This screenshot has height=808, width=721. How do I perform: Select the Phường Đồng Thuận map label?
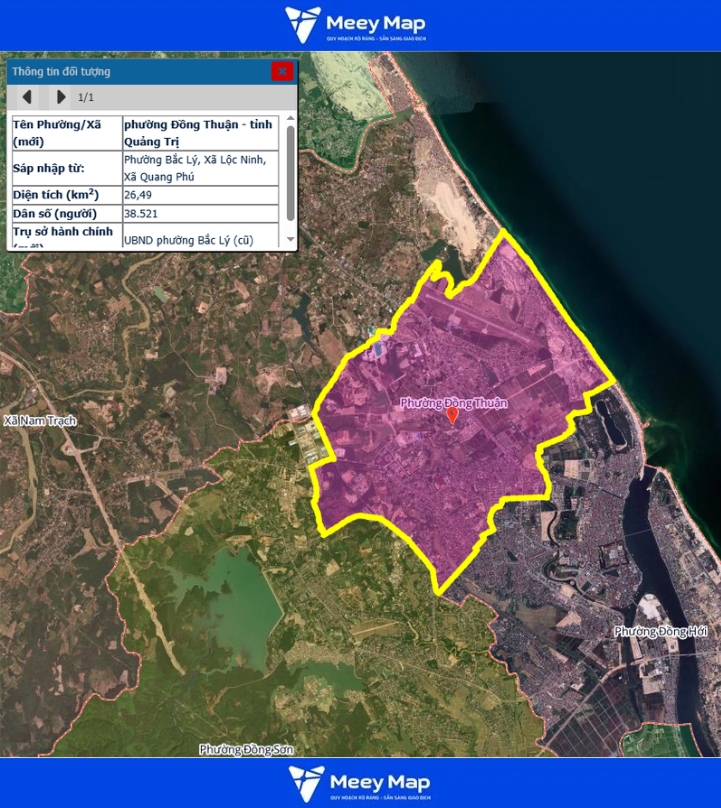[454, 402]
